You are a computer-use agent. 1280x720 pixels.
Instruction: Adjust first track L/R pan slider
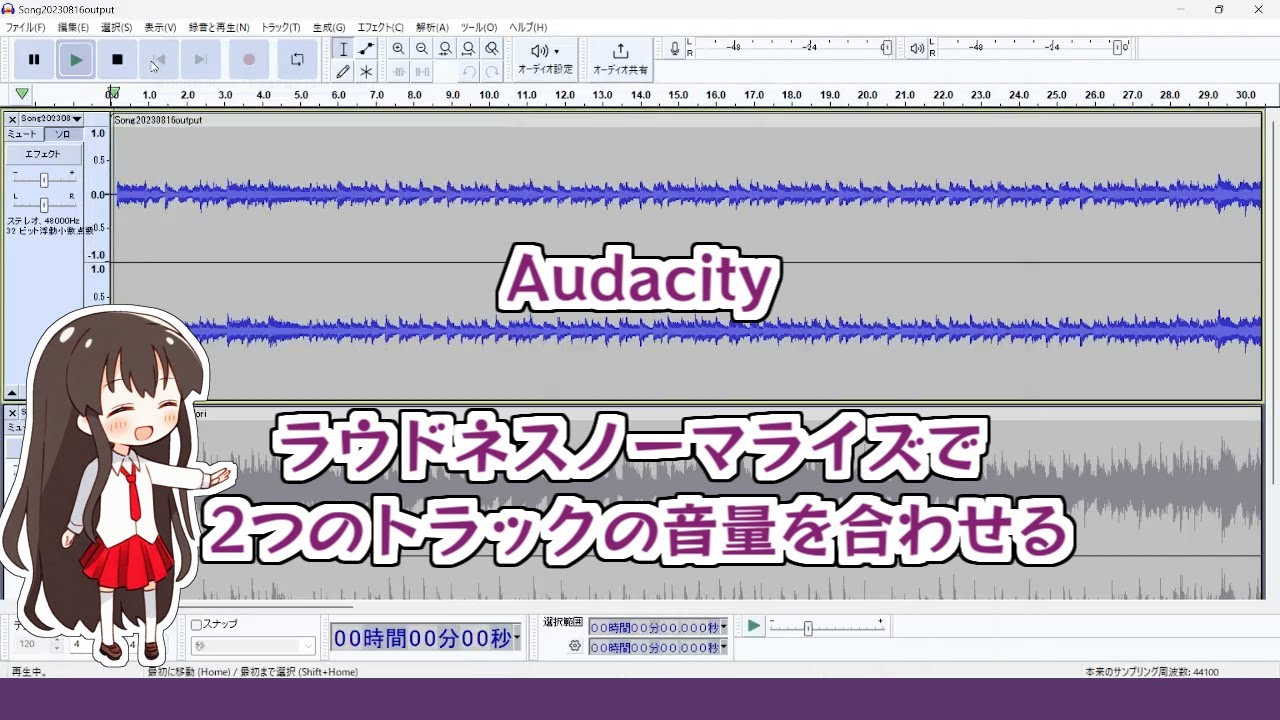(x=44, y=204)
